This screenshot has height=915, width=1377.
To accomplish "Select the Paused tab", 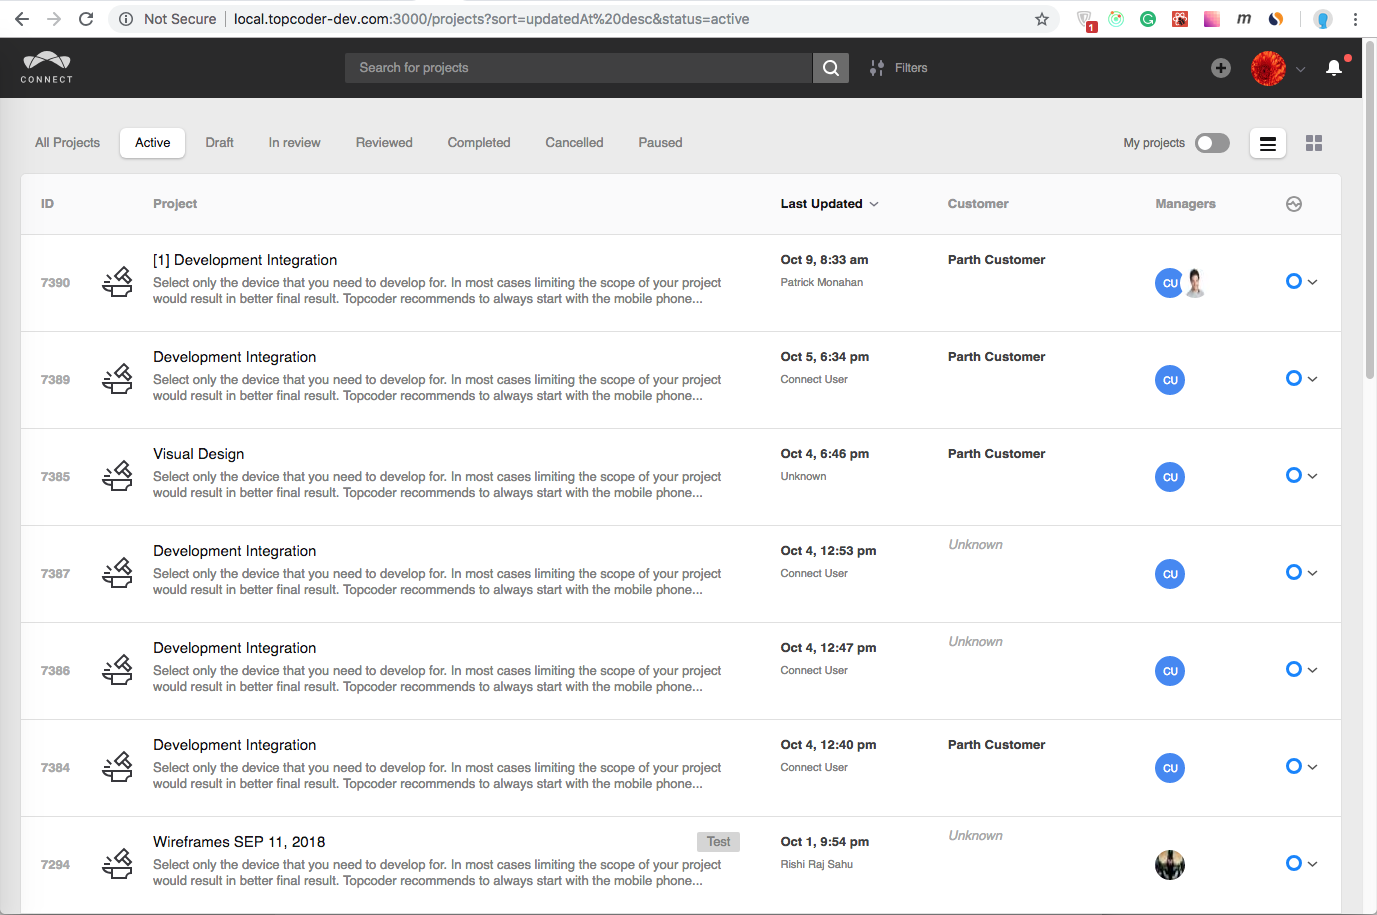I will (x=660, y=143).
